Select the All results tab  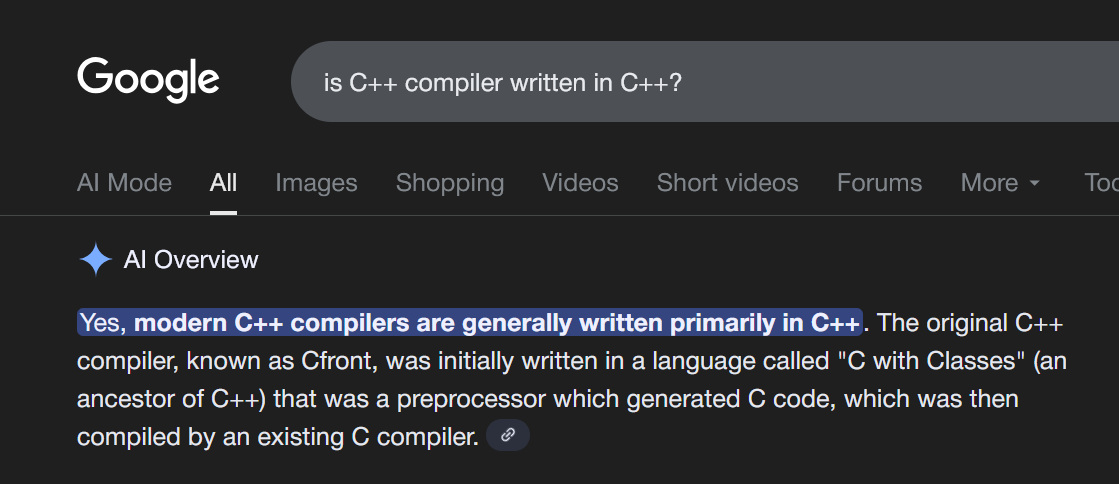[x=223, y=183]
